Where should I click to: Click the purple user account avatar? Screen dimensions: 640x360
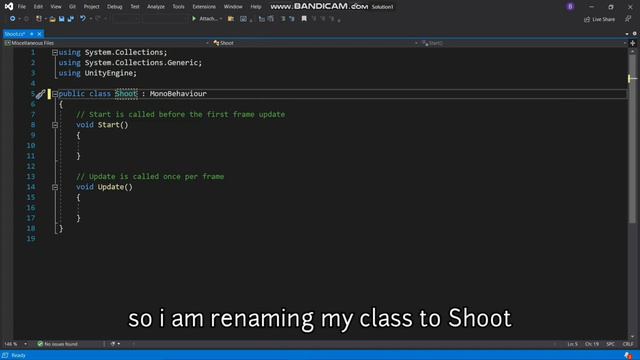coord(570,7)
